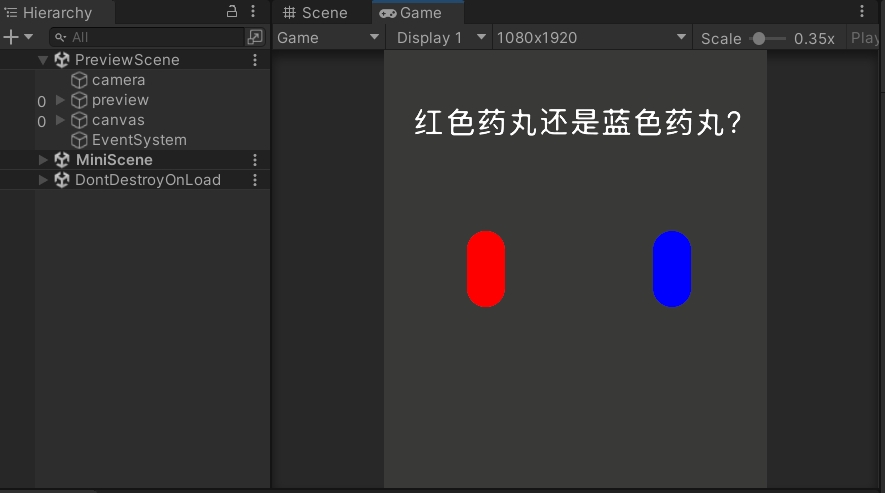This screenshot has width=885, height=493.
Task: Click the Hierarchy search field
Action: tap(147, 37)
